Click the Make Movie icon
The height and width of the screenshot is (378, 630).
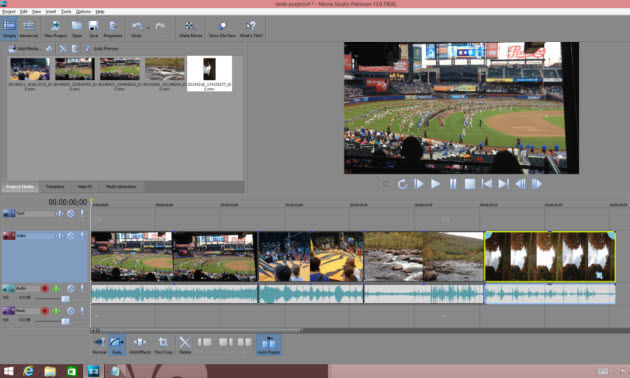pos(190,29)
